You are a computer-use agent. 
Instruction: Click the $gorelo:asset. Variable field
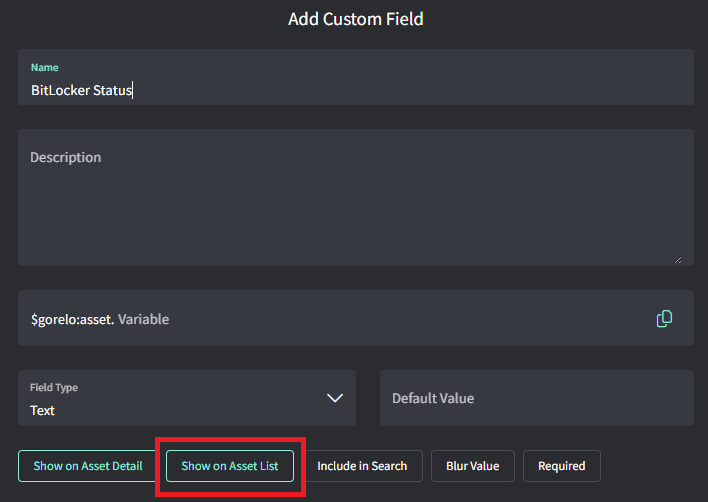pyautogui.click(x=356, y=318)
